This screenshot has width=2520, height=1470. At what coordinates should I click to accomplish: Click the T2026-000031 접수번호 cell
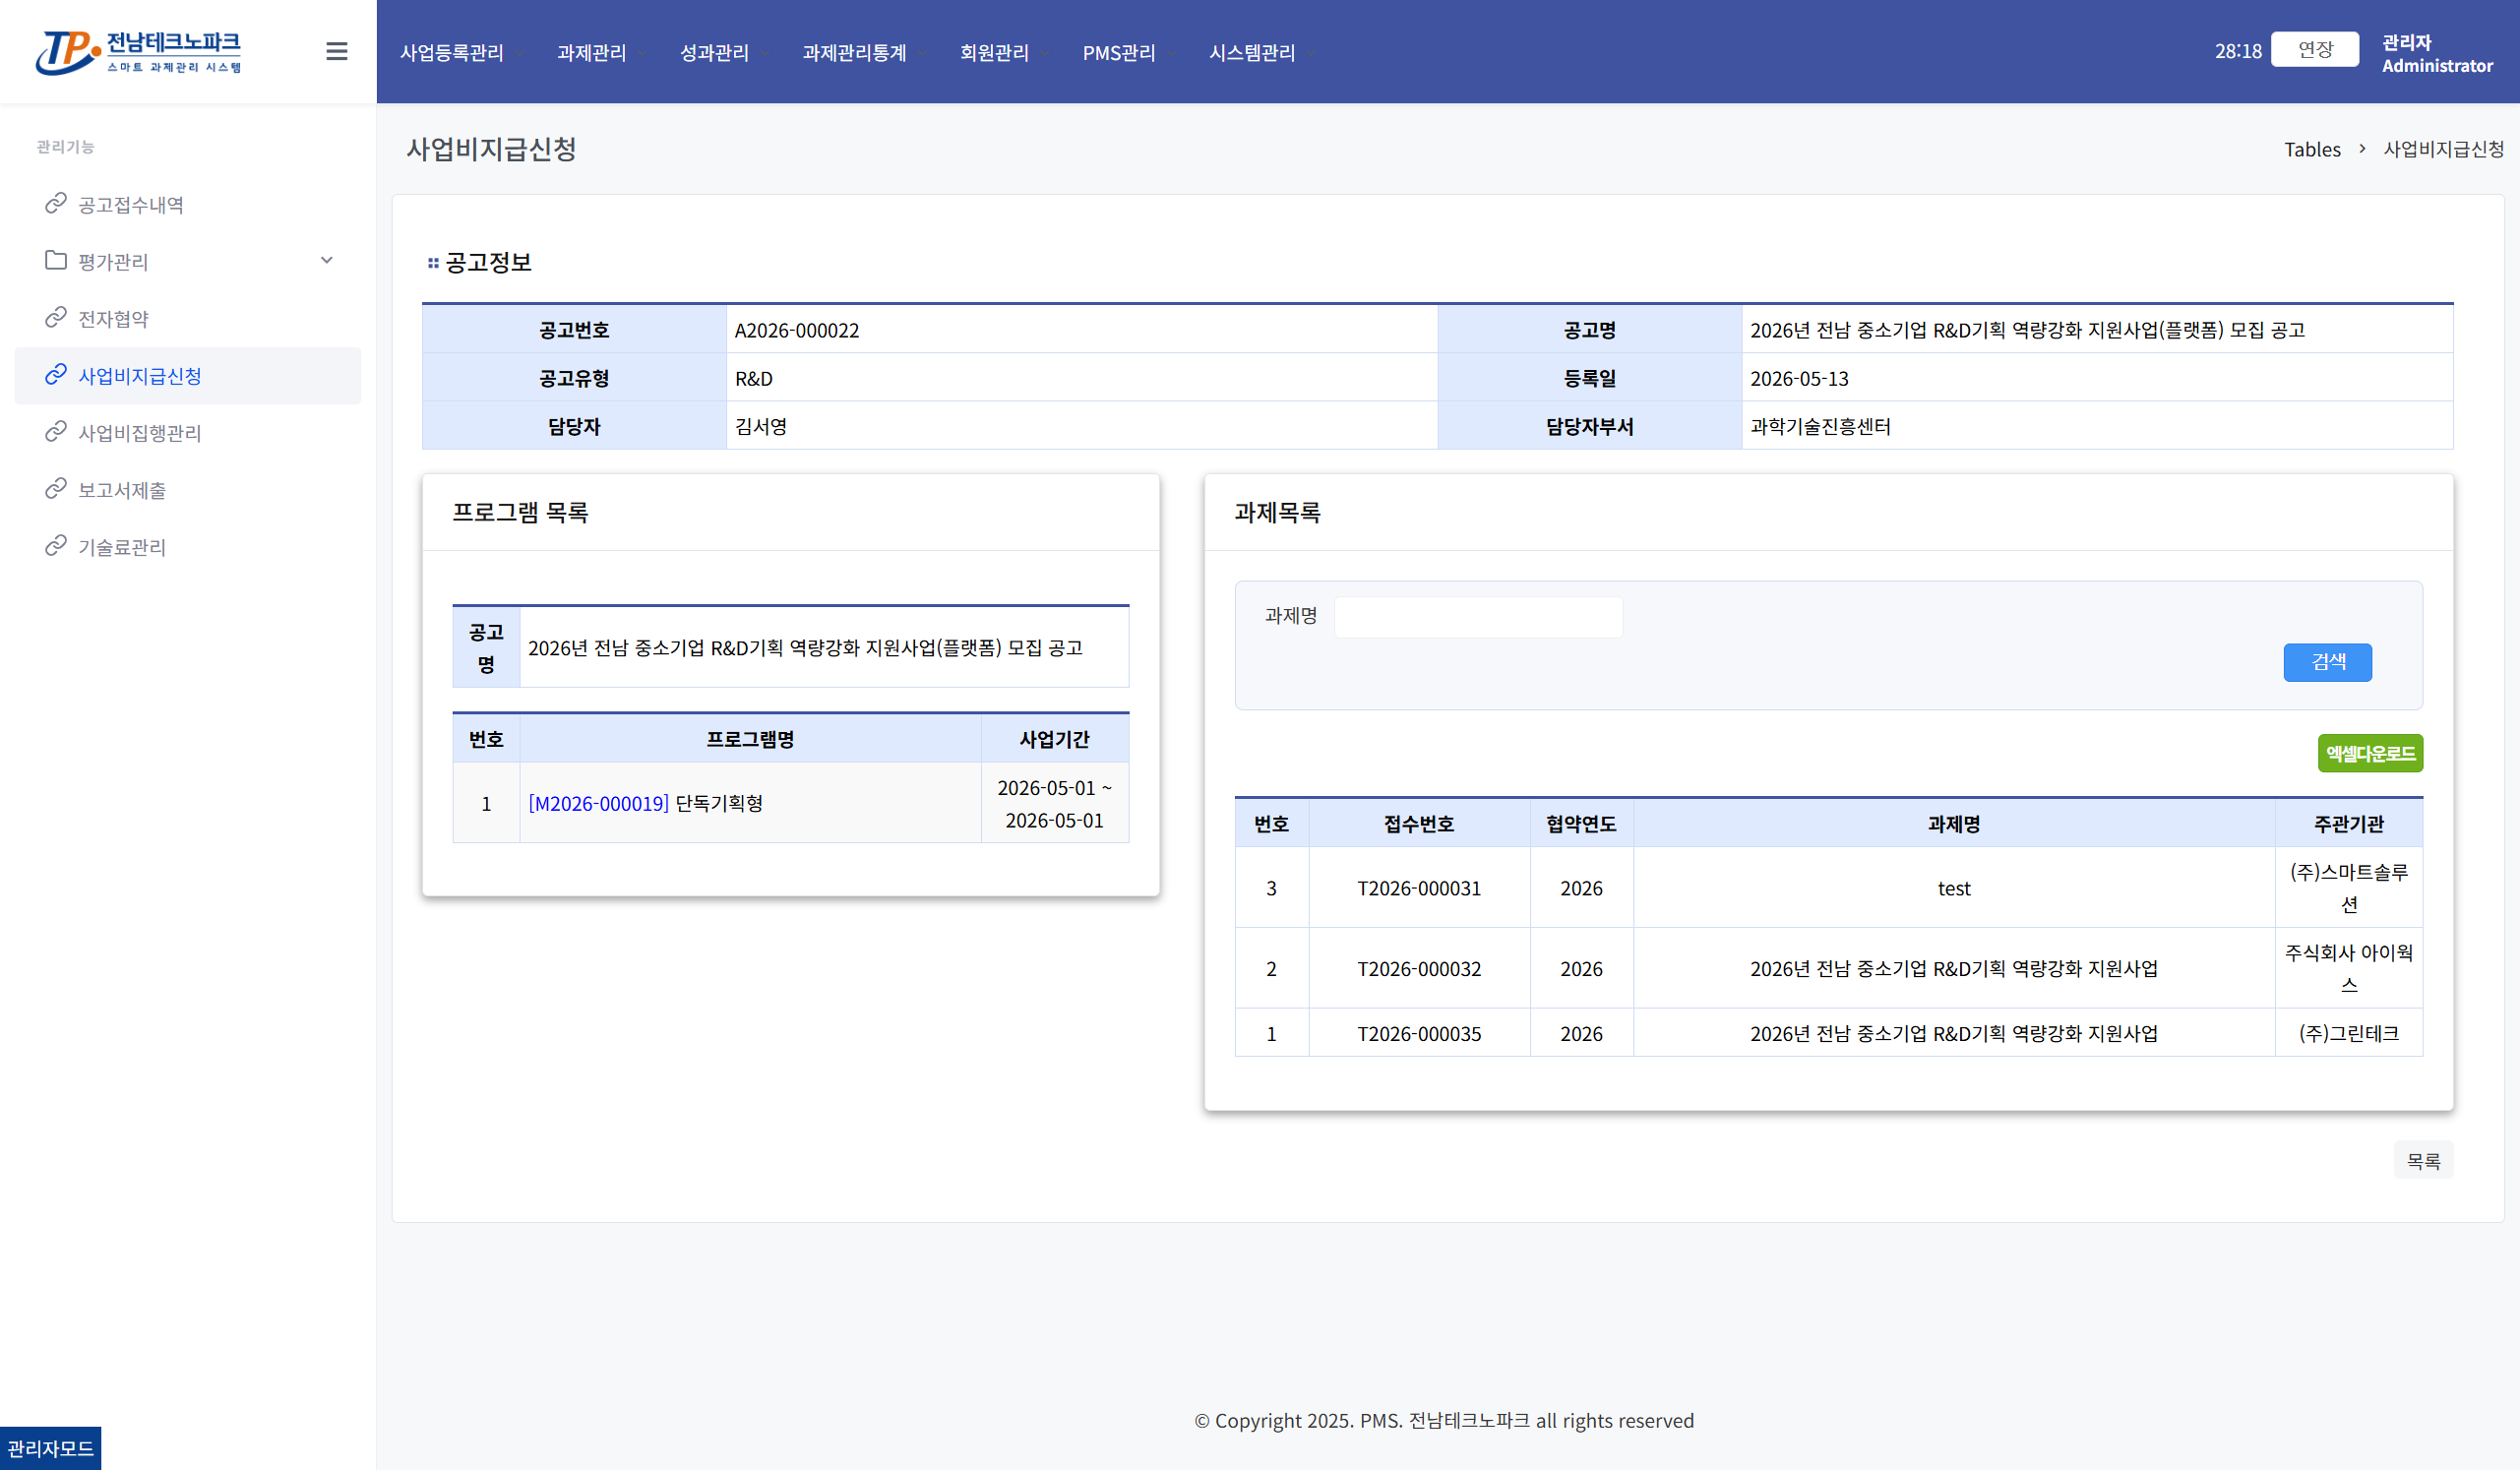pos(1419,888)
